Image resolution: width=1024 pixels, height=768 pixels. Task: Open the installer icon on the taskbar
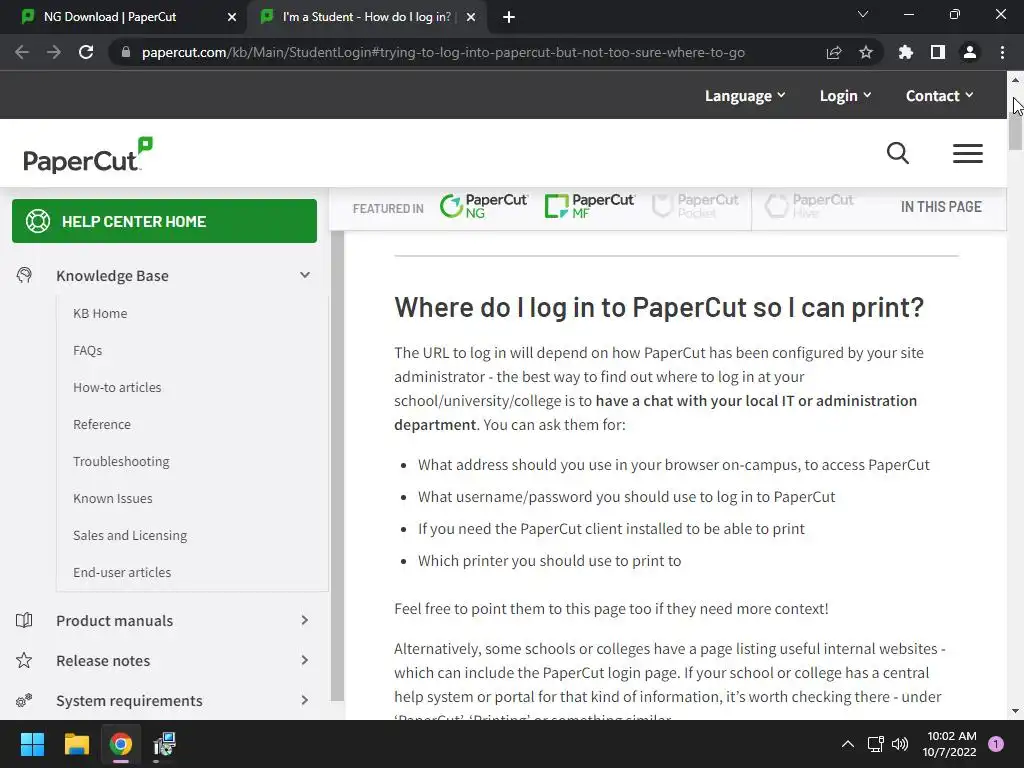pos(165,744)
